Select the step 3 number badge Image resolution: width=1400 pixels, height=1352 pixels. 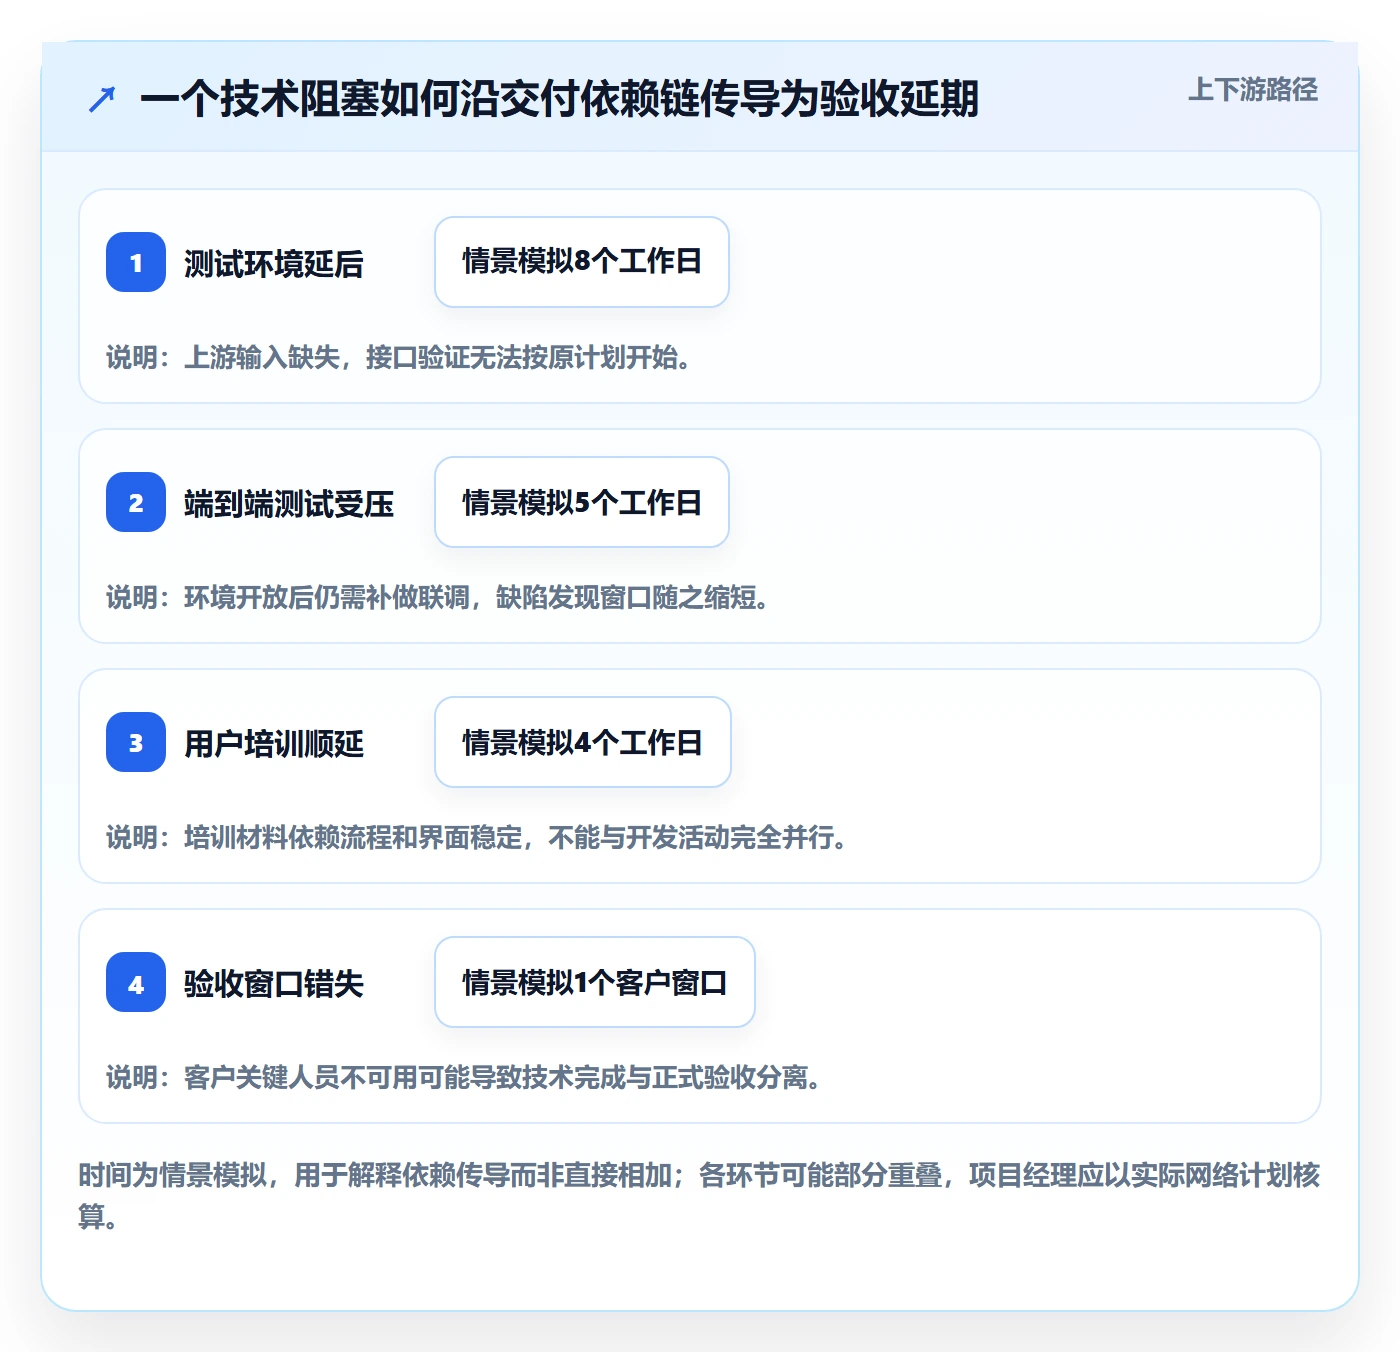(x=136, y=742)
